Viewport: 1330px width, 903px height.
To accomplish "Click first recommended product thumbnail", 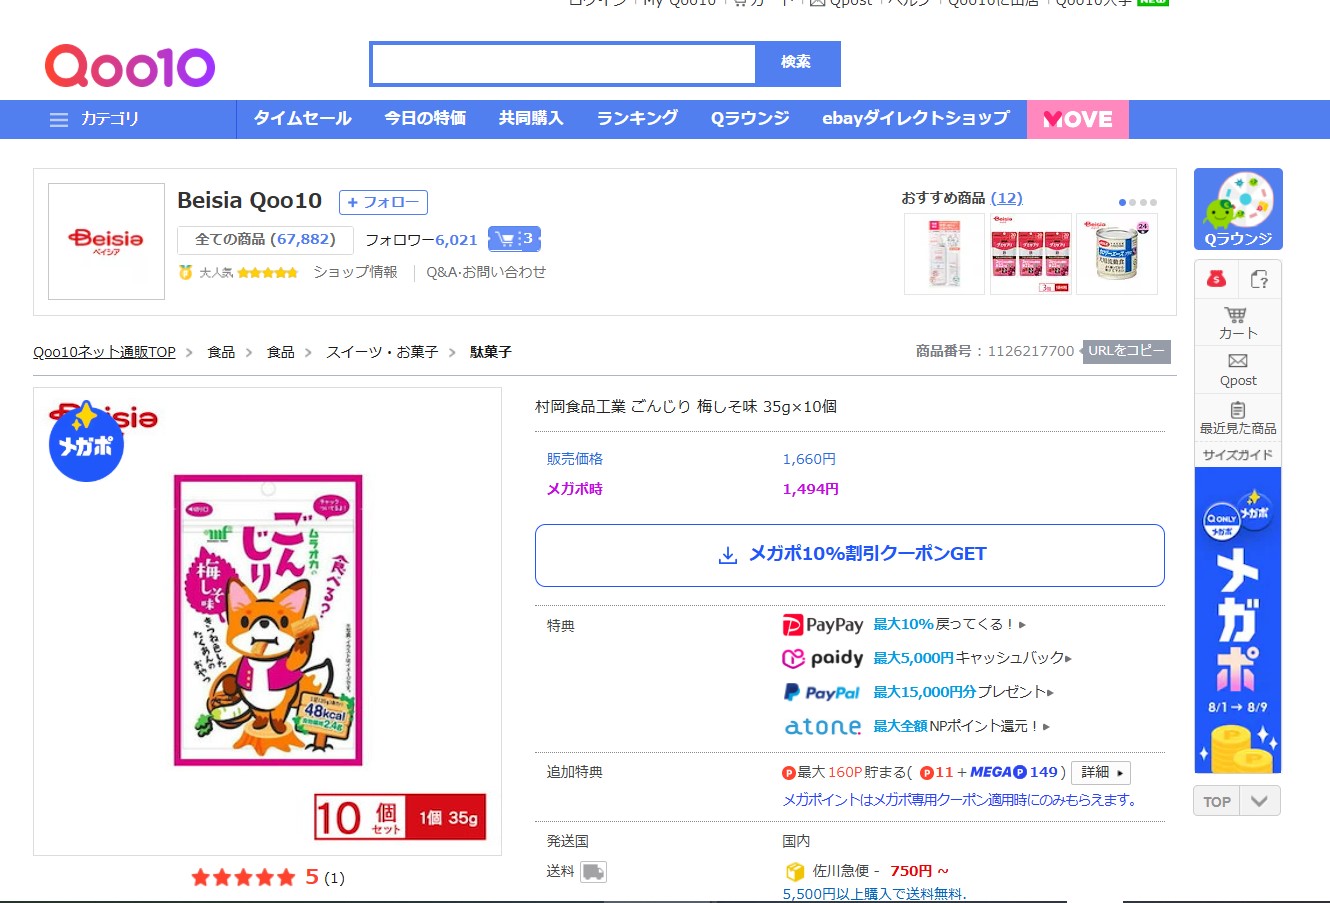I will [944, 254].
